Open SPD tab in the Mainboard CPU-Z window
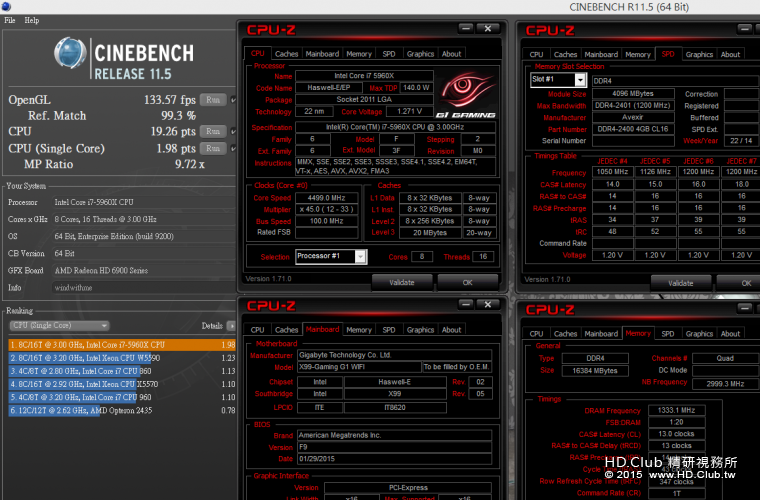This screenshot has width=760, height=500. (389, 330)
